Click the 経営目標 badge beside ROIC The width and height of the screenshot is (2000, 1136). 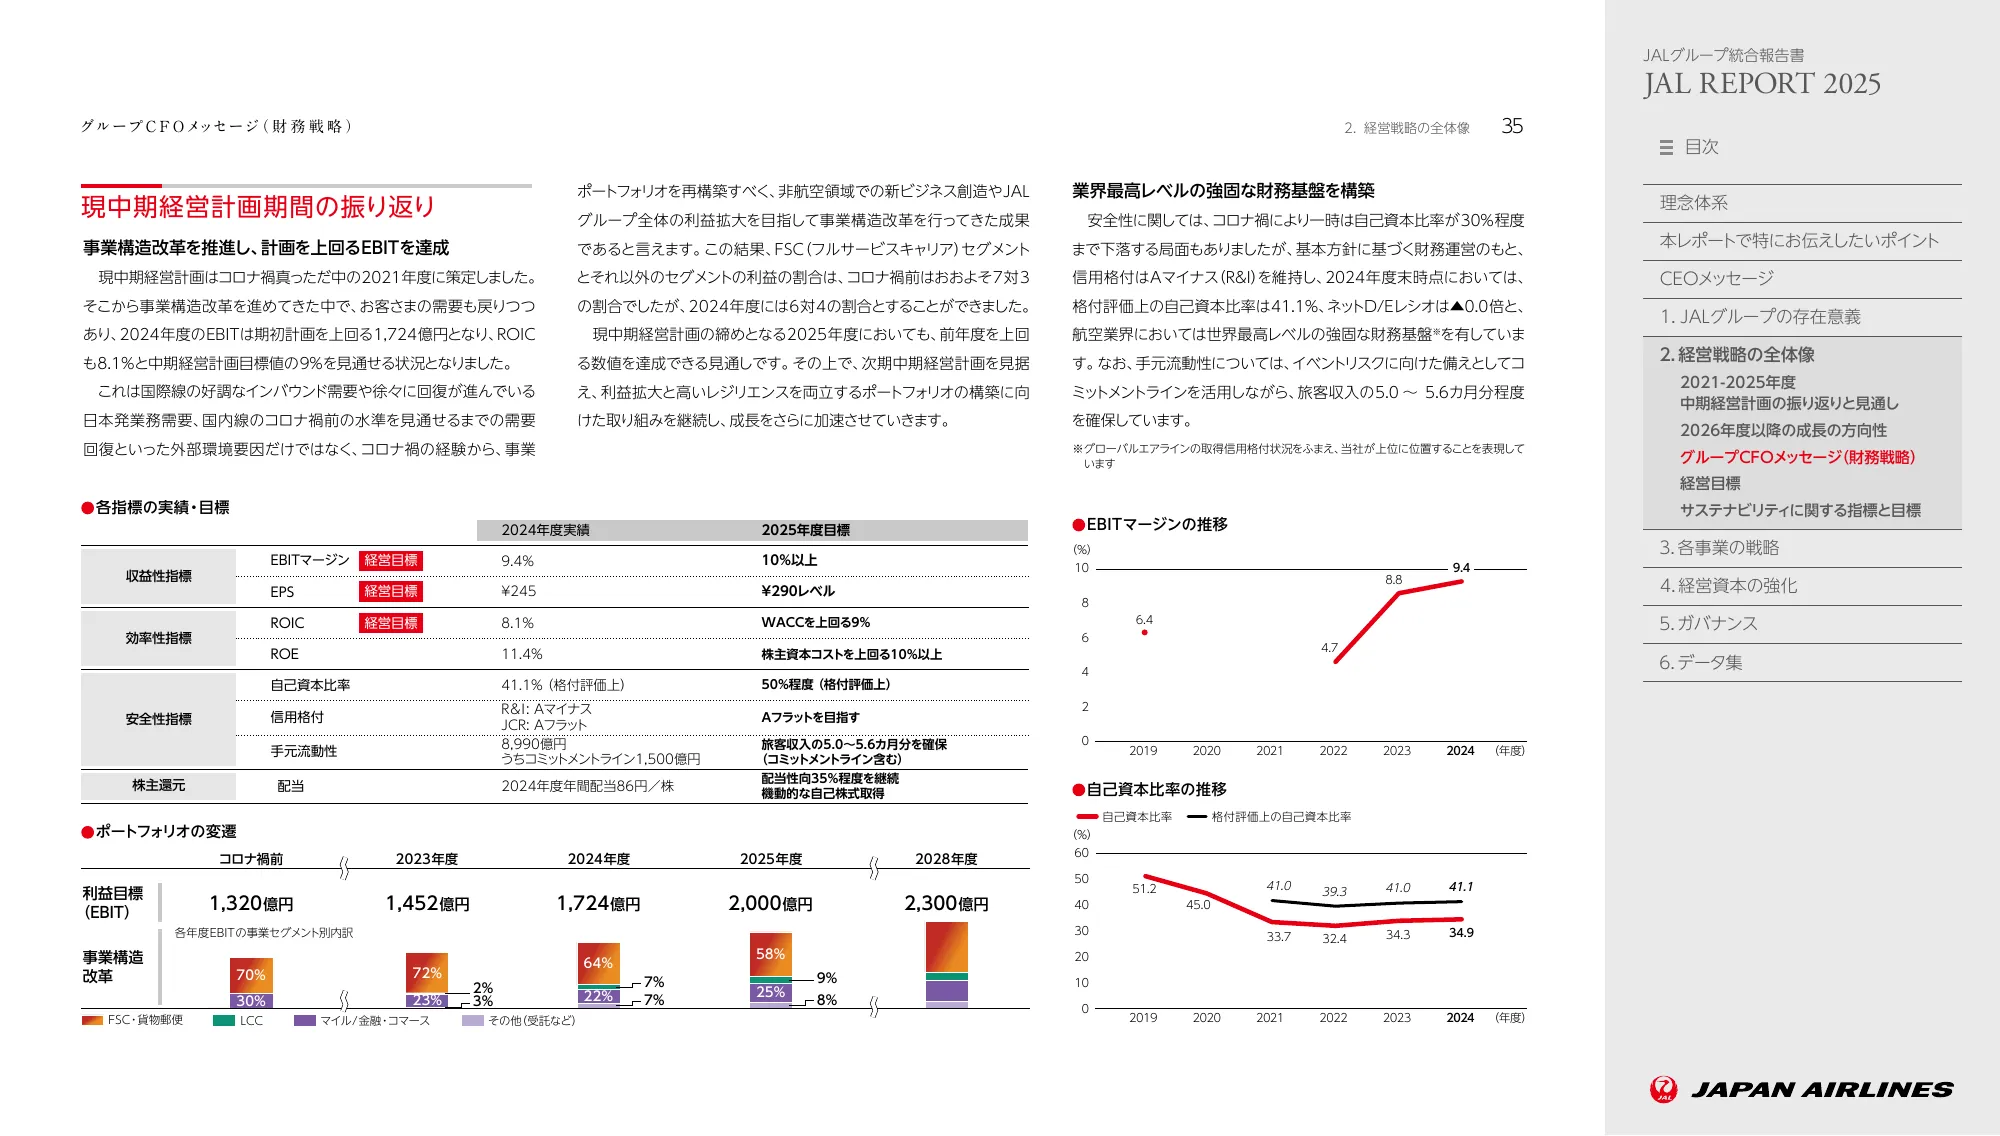point(391,623)
